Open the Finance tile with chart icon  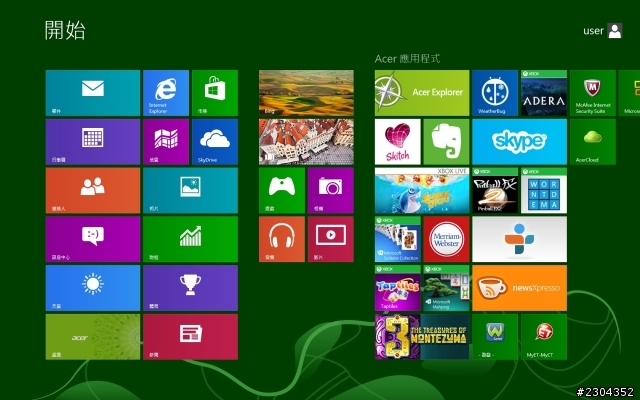(190, 239)
